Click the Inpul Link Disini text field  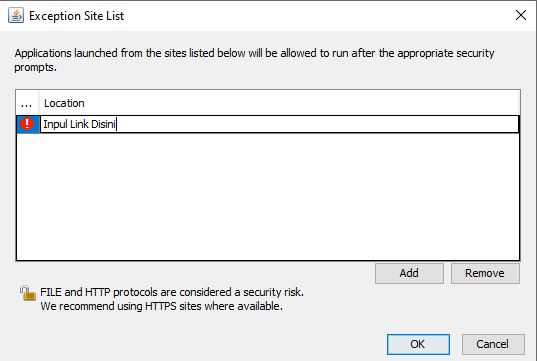[x=279, y=124]
